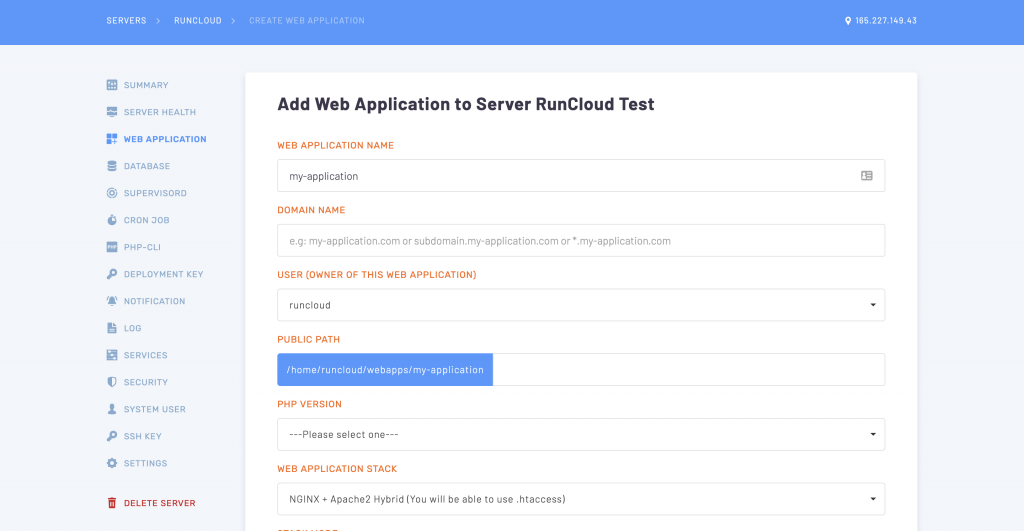Click the page heading Add Web Application
Screen dimensions: 1024x531
(x=466, y=105)
